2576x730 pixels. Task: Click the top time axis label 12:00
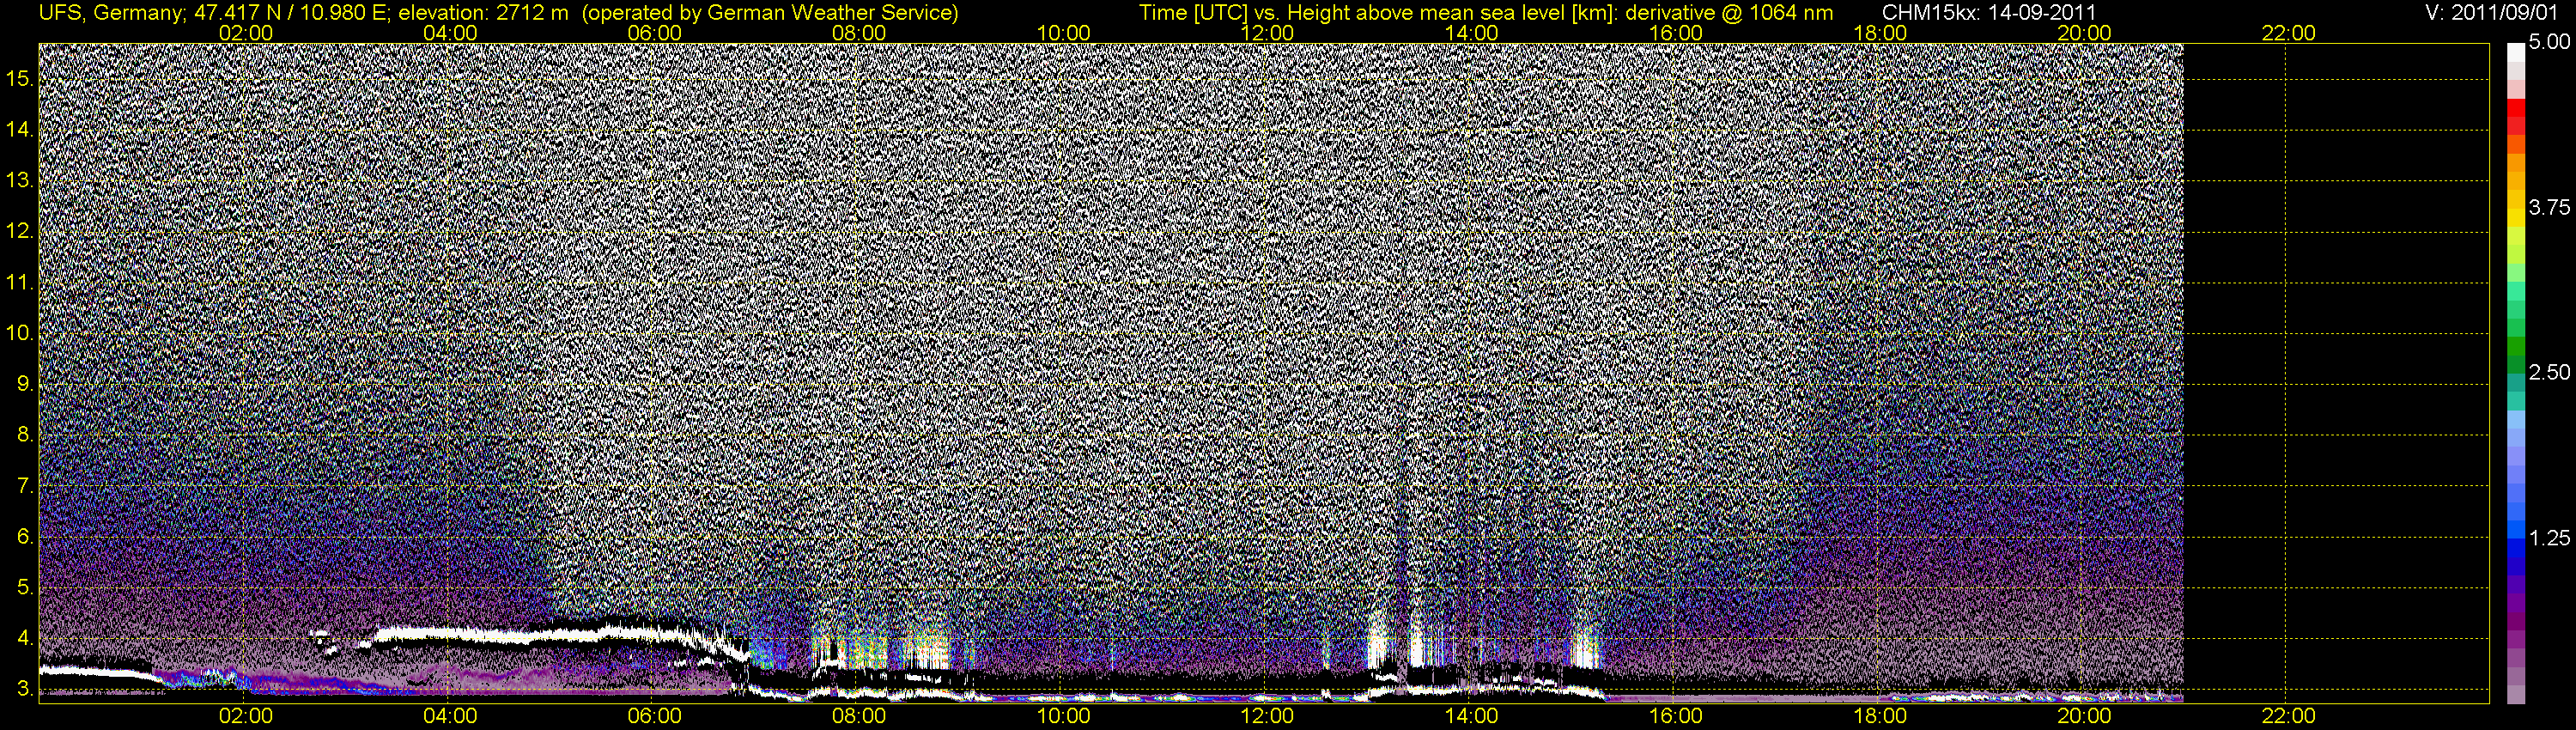(x=1267, y=33)
